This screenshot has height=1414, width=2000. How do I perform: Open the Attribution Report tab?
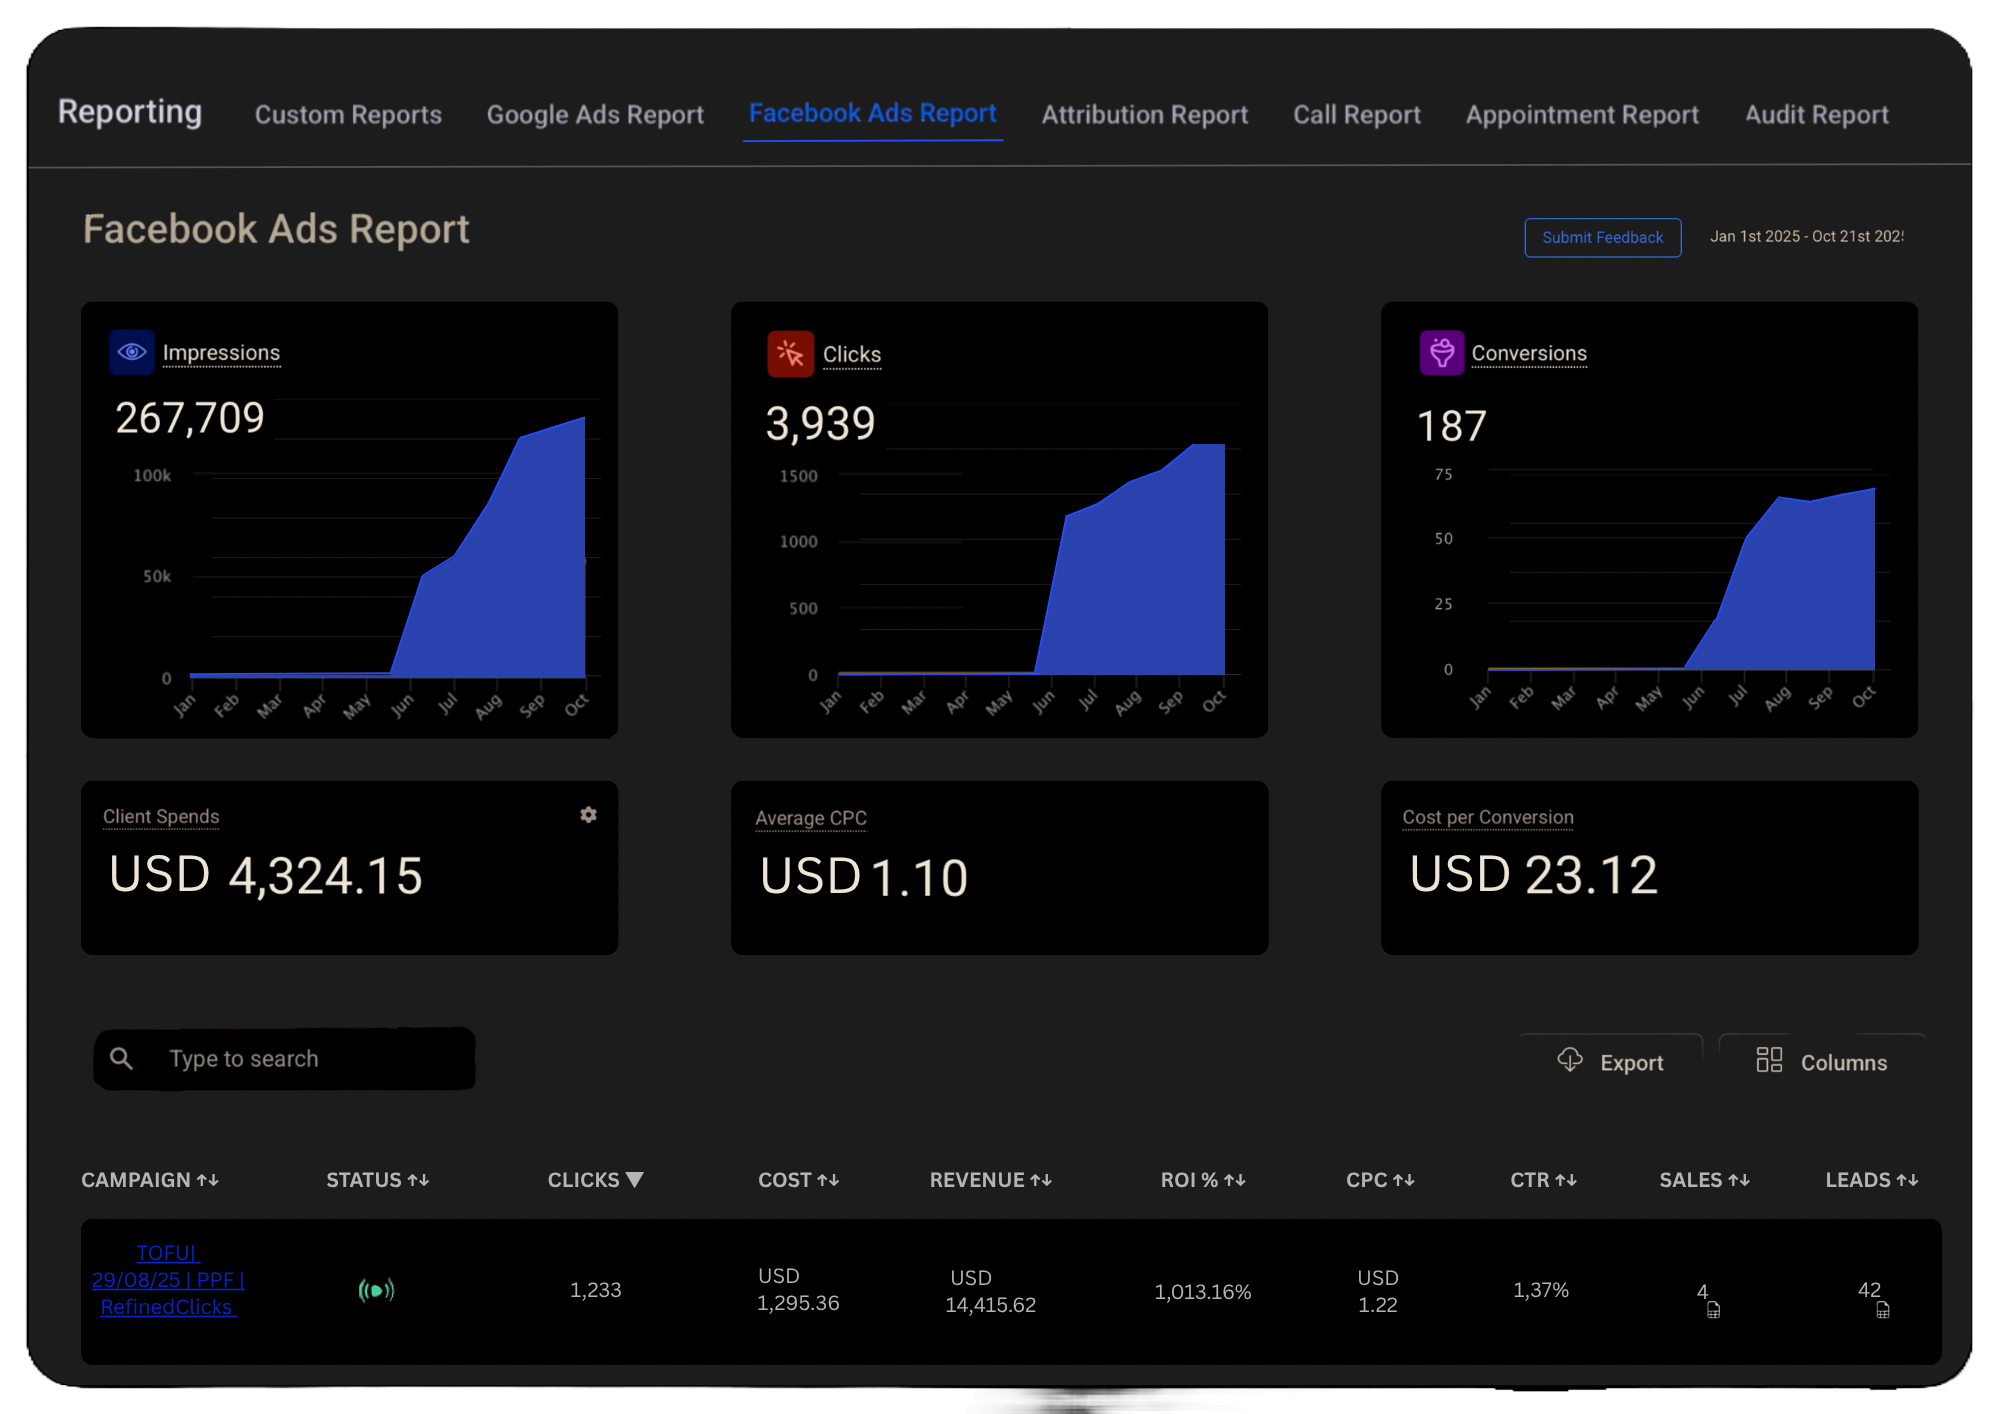coord(1145,115)
